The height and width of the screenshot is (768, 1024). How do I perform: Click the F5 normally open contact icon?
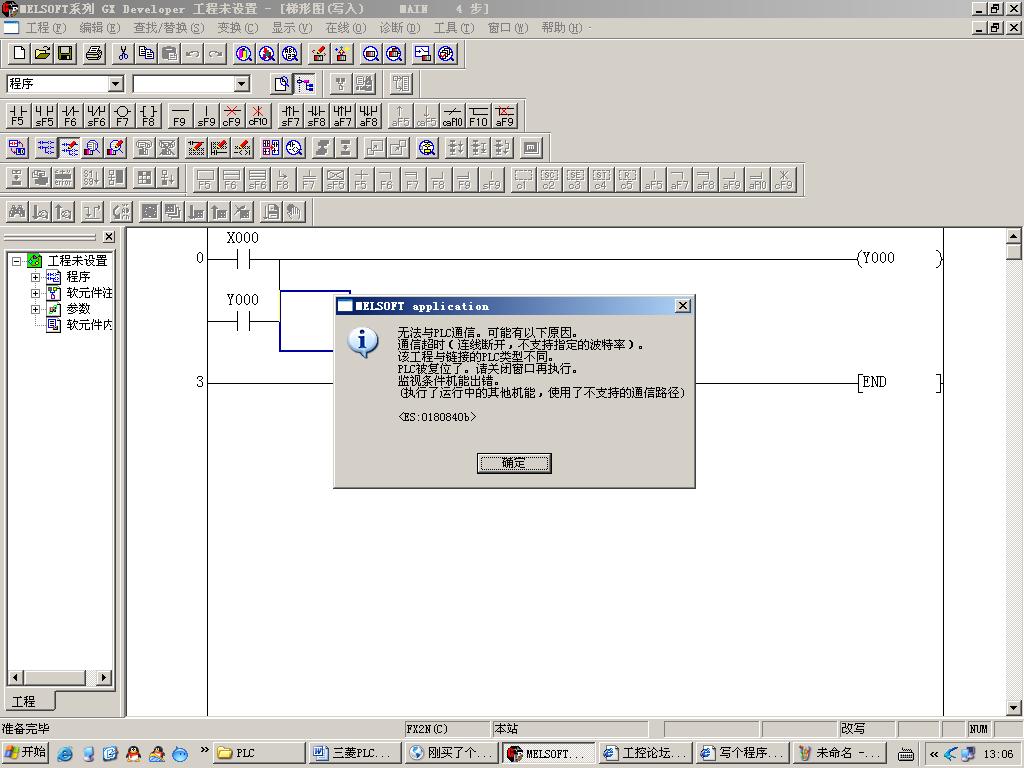click(18, 116)
